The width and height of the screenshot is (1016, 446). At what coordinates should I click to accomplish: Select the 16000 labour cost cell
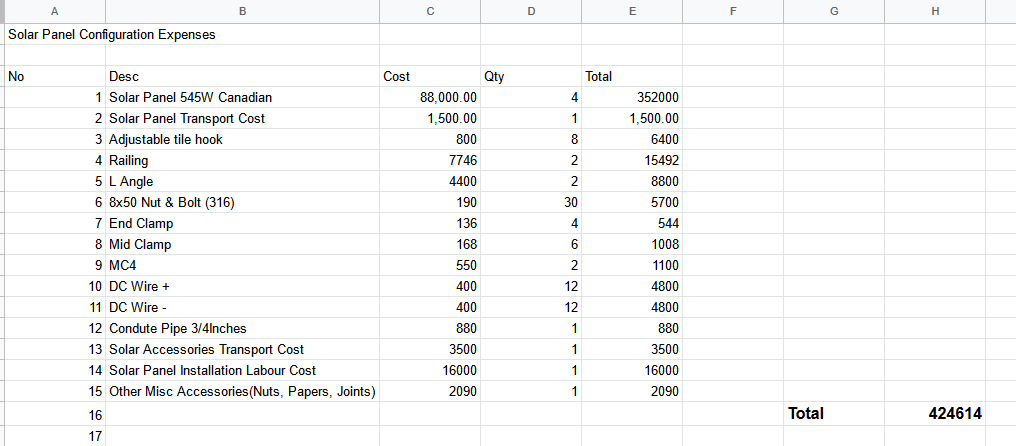tap(430, 370)
